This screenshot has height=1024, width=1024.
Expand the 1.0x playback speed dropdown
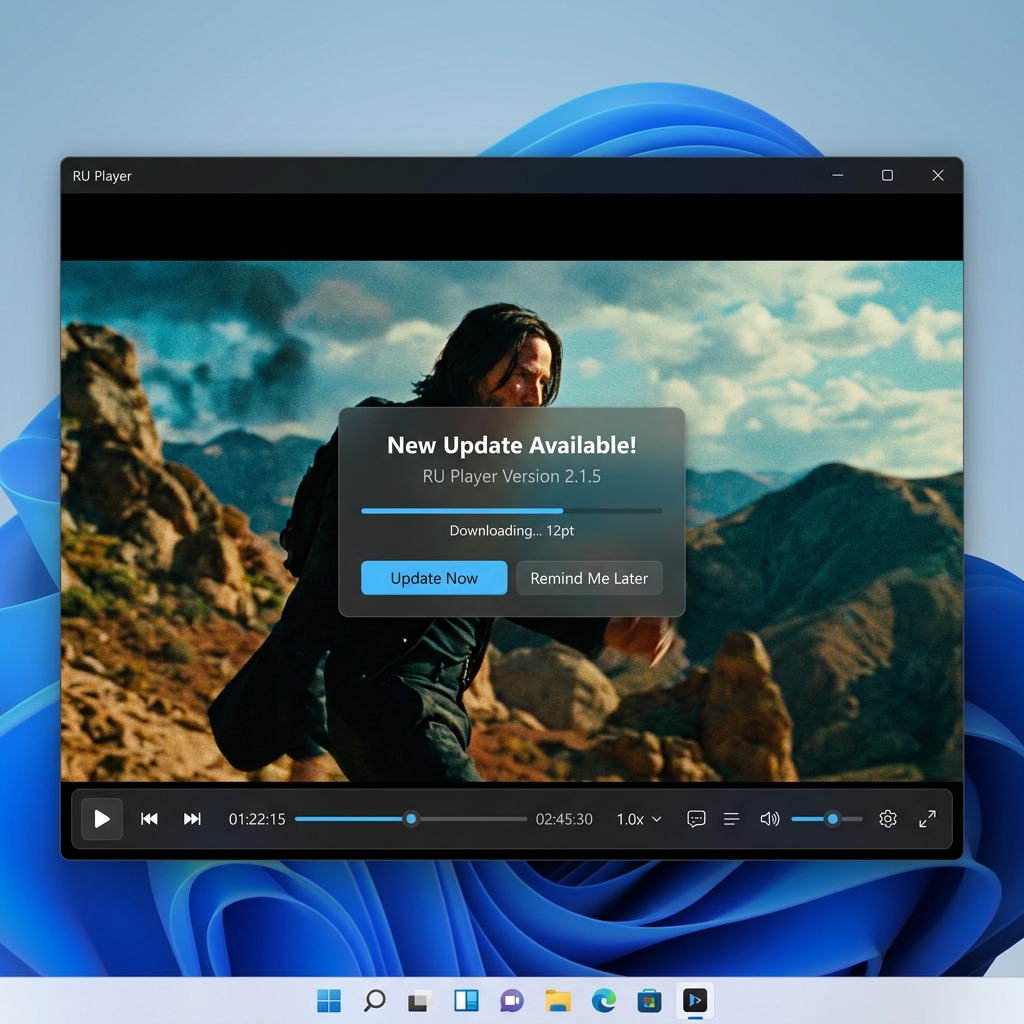pyautogui.click(x=639, y=819)
